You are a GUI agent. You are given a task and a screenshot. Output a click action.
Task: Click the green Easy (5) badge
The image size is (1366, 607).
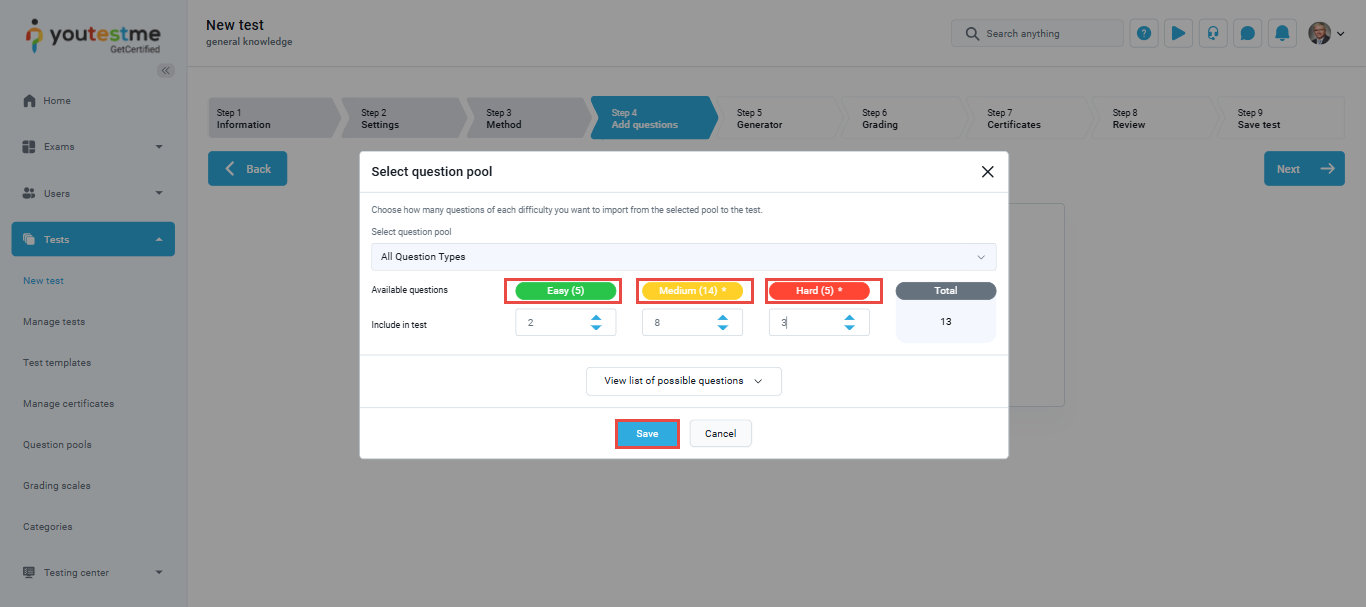[564, 291]
